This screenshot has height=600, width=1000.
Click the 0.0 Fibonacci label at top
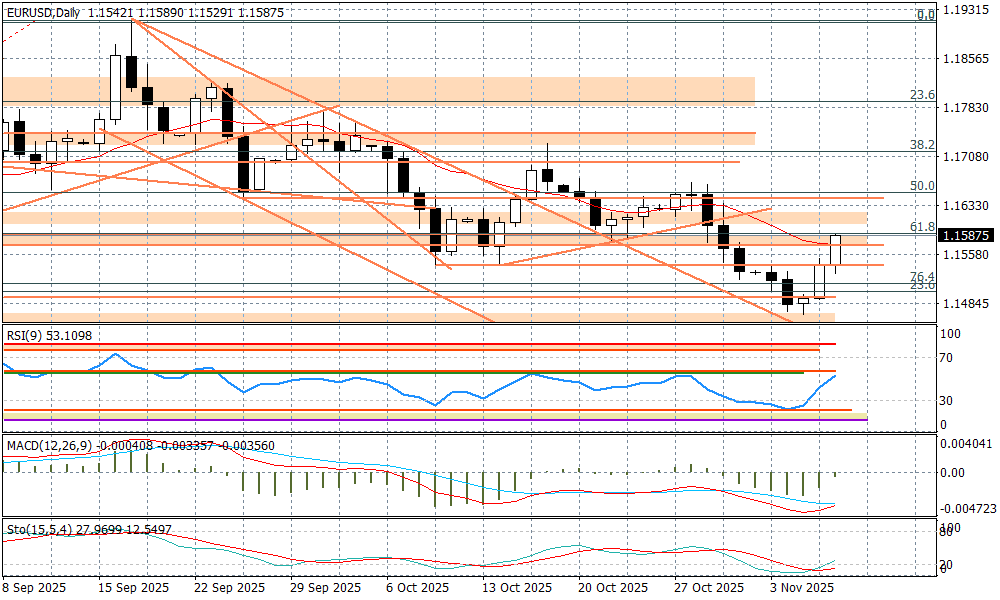pos(926,15)
